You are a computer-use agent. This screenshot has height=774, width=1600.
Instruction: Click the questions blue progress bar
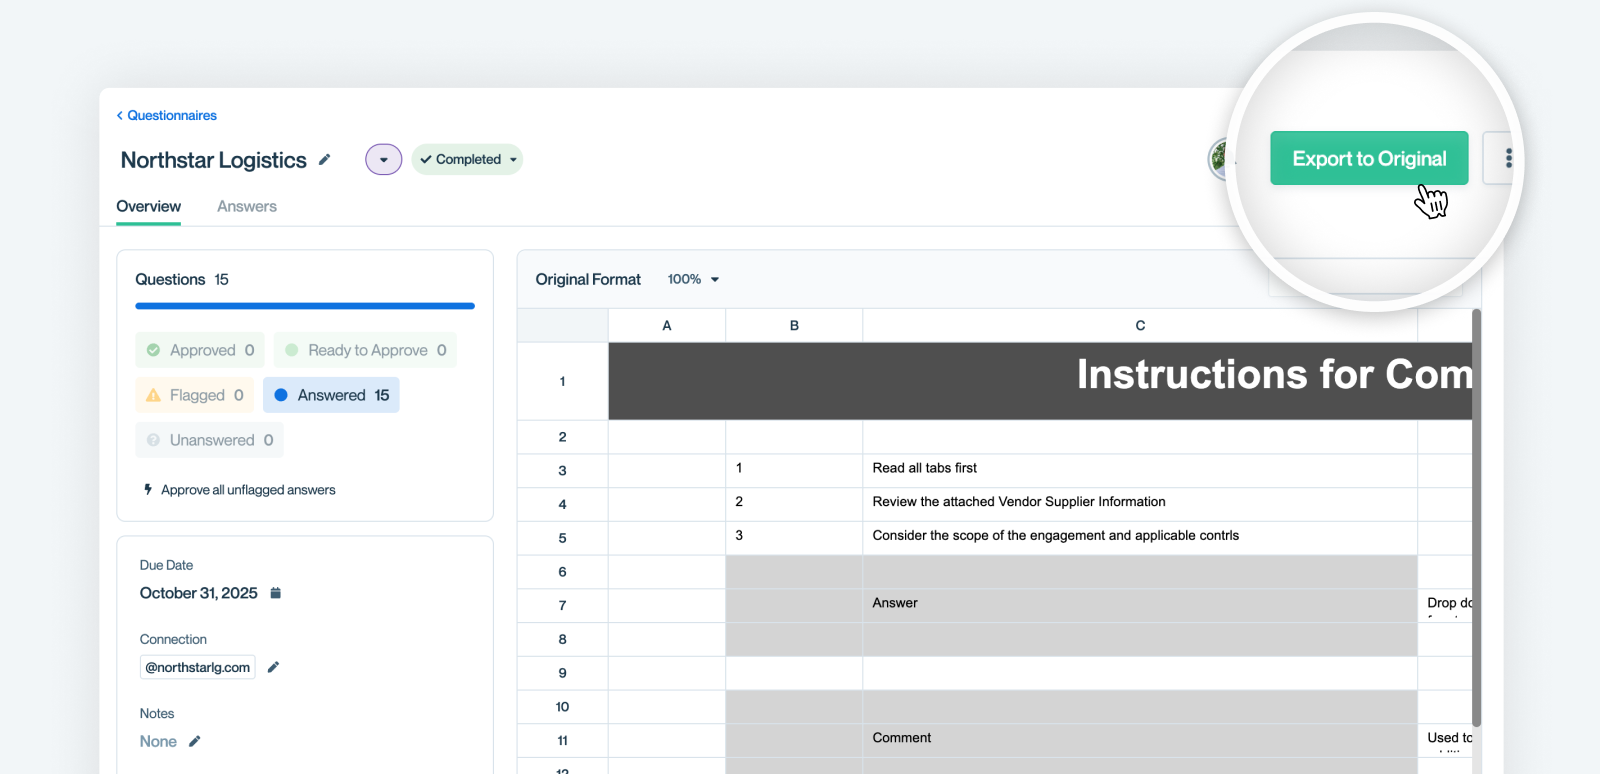pyautogui.click(x=305, y=306)
